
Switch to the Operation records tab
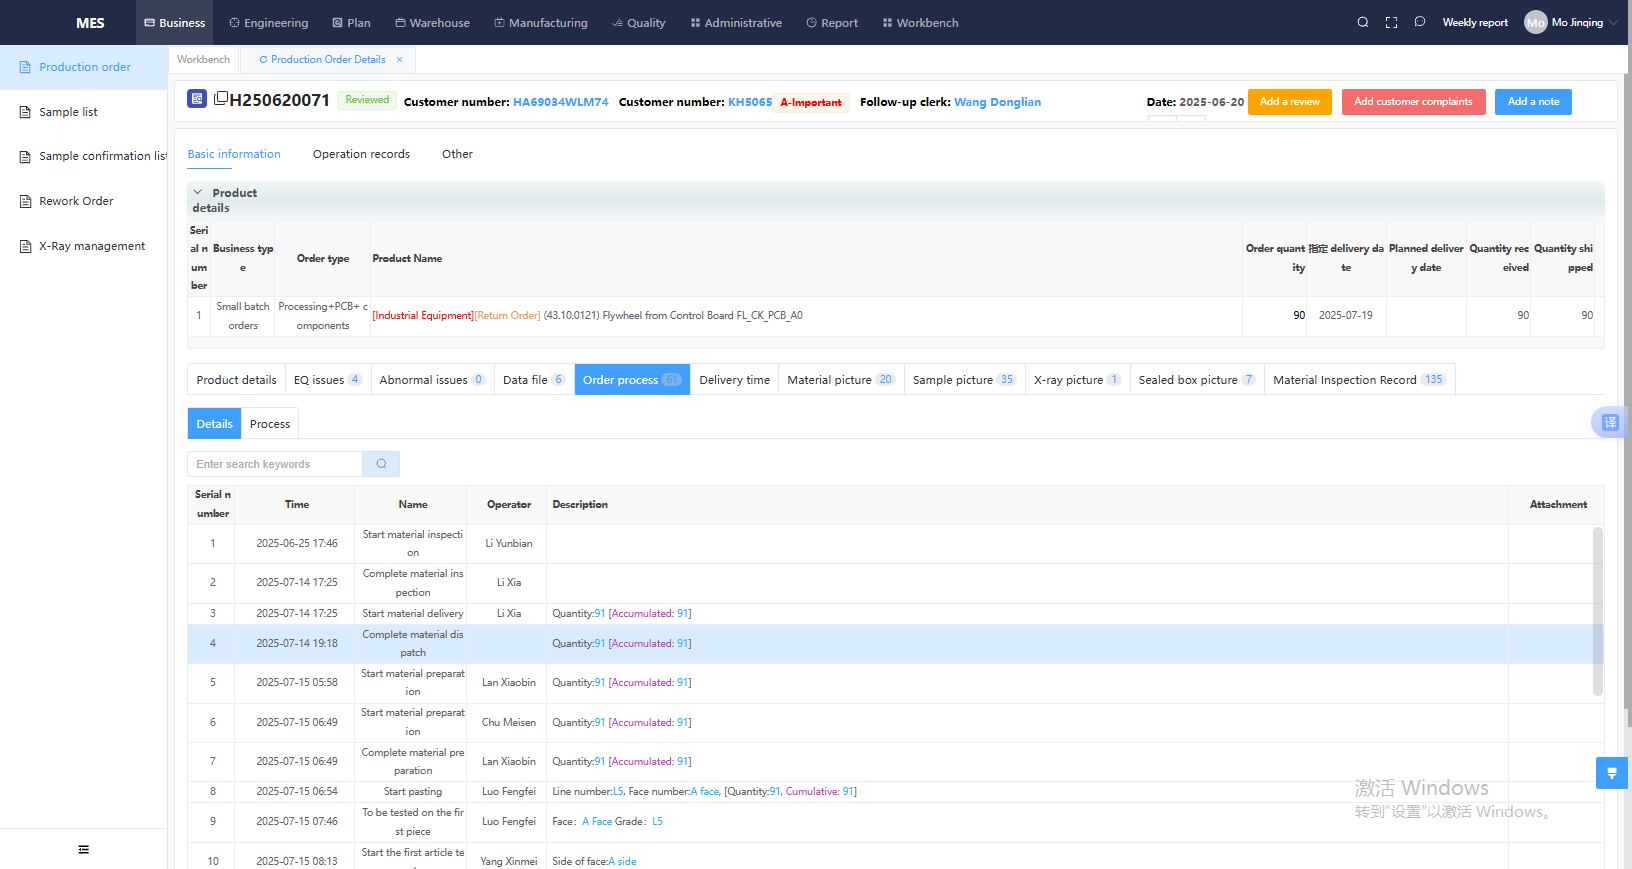click(361, 154)
